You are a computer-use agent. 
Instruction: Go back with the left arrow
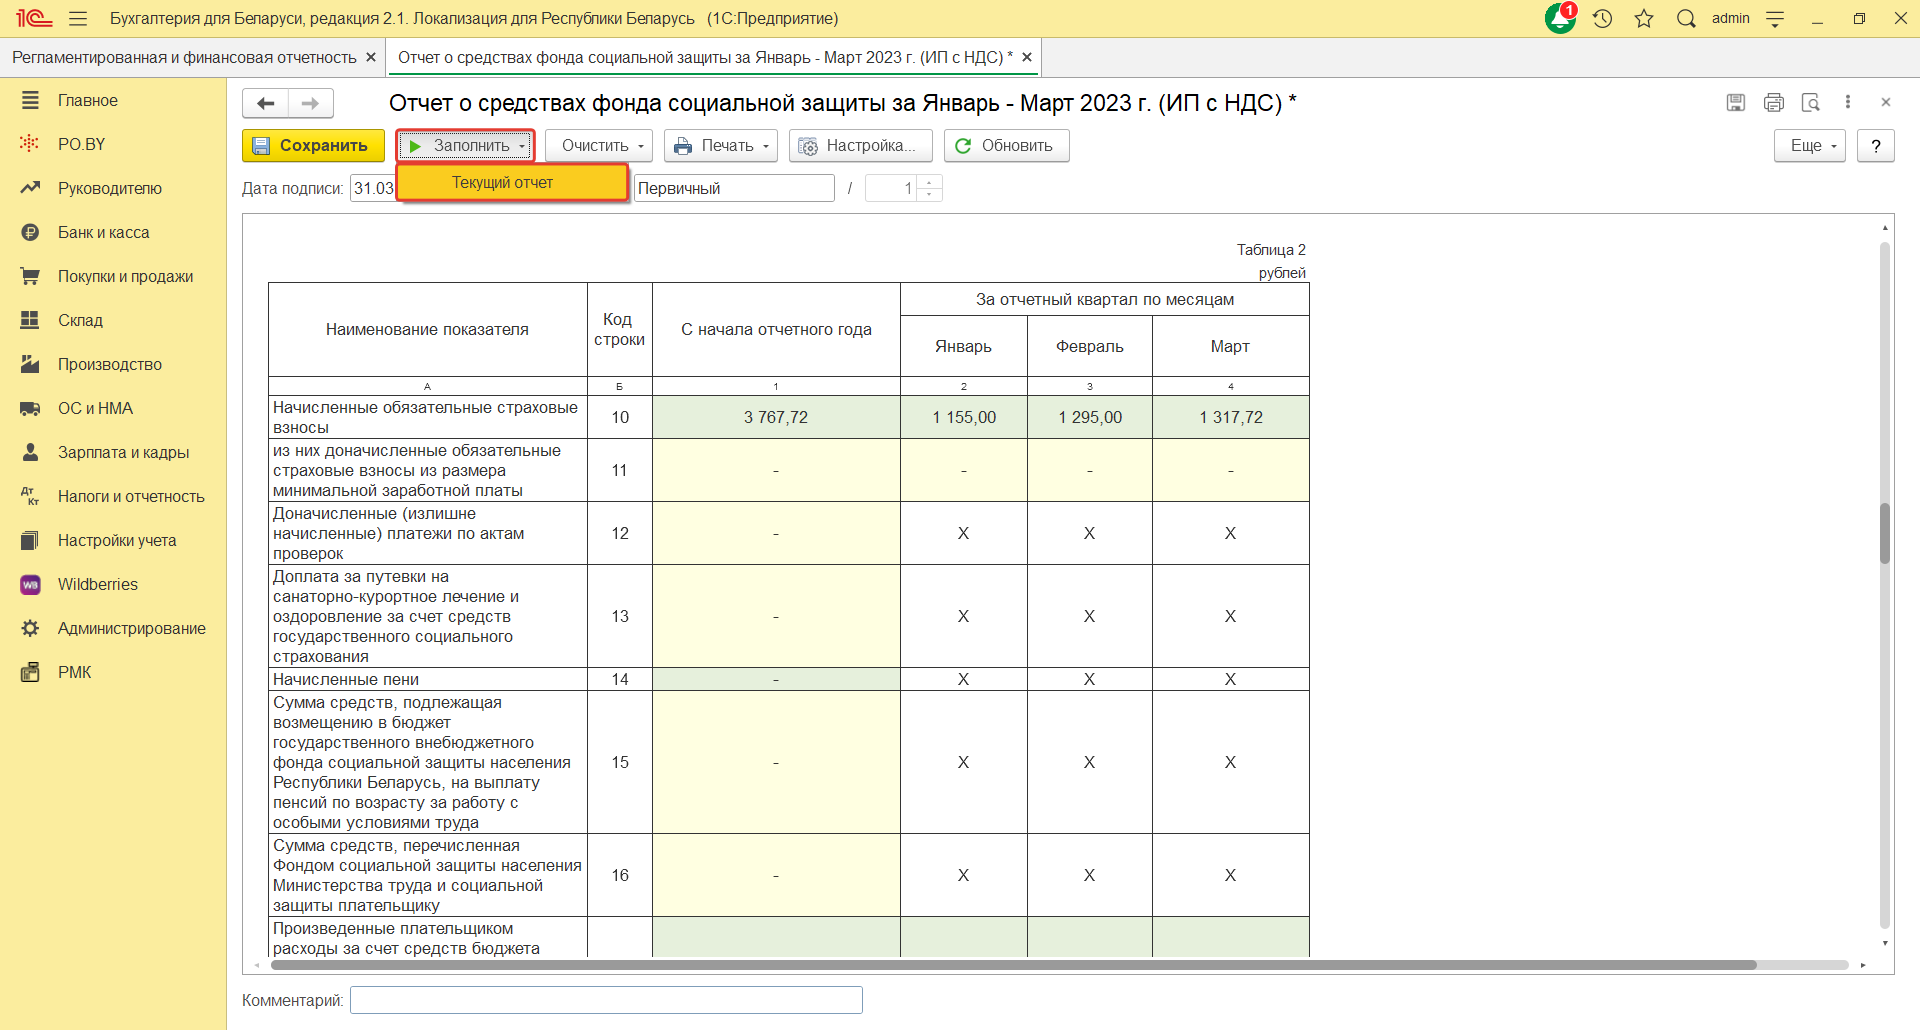pos(266,103)
